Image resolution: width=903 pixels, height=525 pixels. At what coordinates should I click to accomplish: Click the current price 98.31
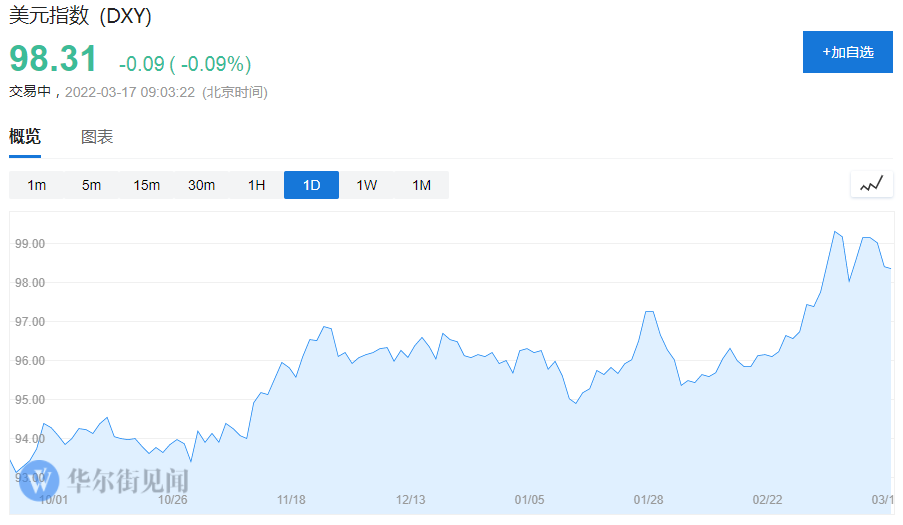[54, 59]
